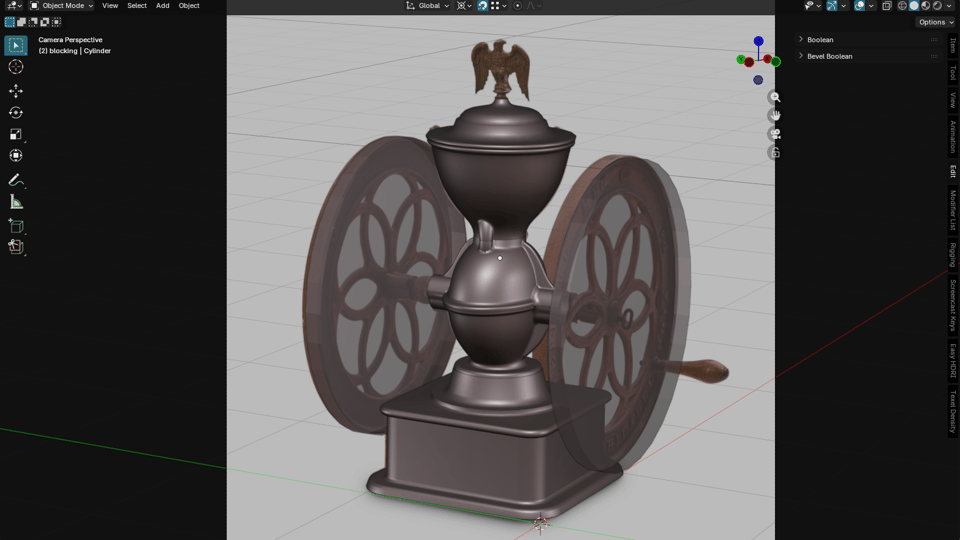Screen dimensions: 960x540
Task: Open the snapping options dropdown
Action: (x=498, y=6)
